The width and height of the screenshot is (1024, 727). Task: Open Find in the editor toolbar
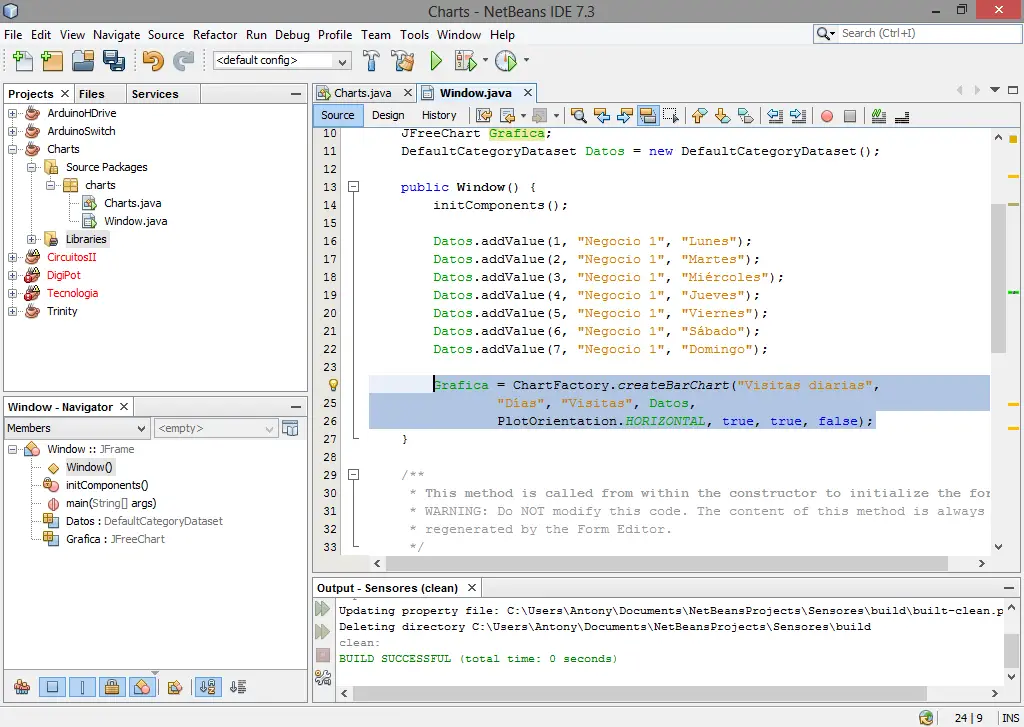coord(580,116)
